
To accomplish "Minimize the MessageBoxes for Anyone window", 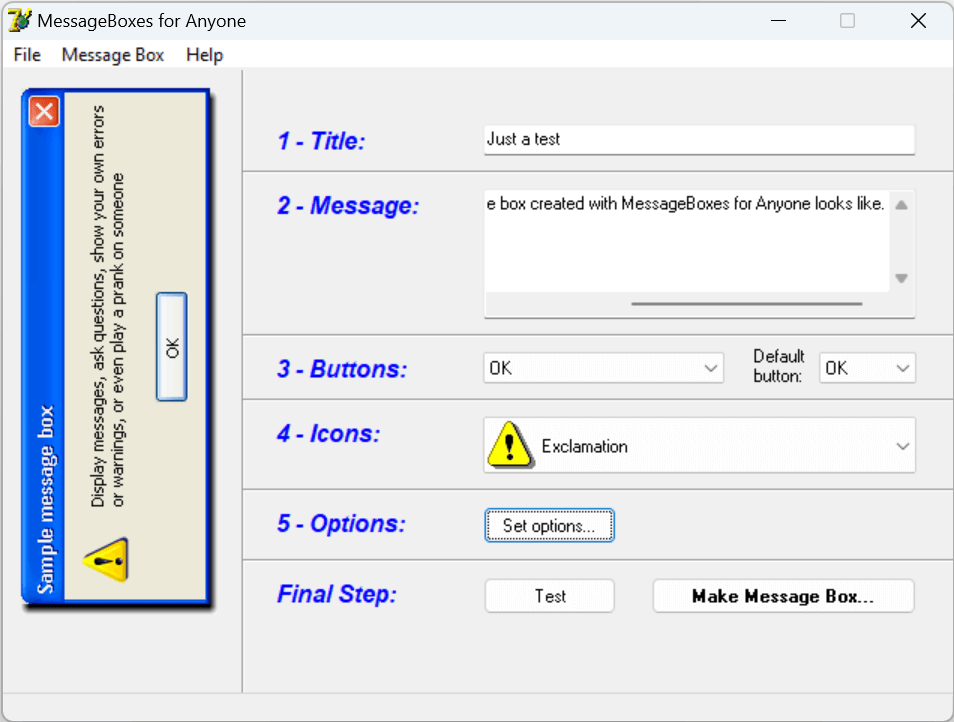I will coord(778,21).
